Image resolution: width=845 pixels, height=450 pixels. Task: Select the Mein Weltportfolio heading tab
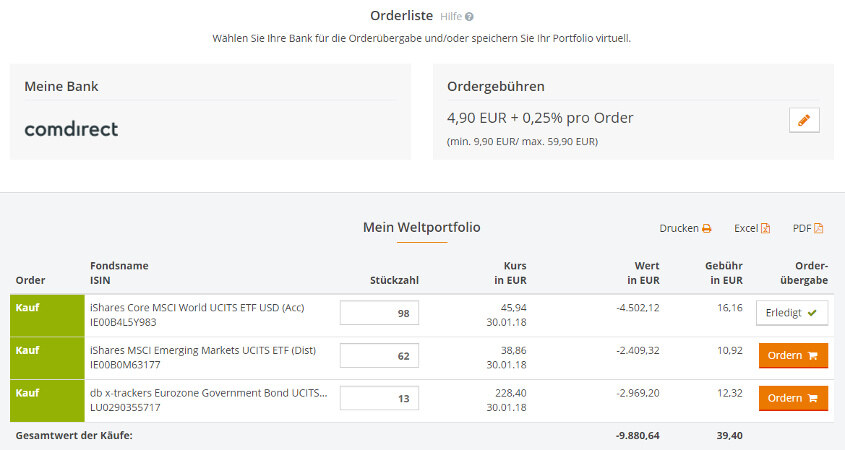(x=421, y=228)
